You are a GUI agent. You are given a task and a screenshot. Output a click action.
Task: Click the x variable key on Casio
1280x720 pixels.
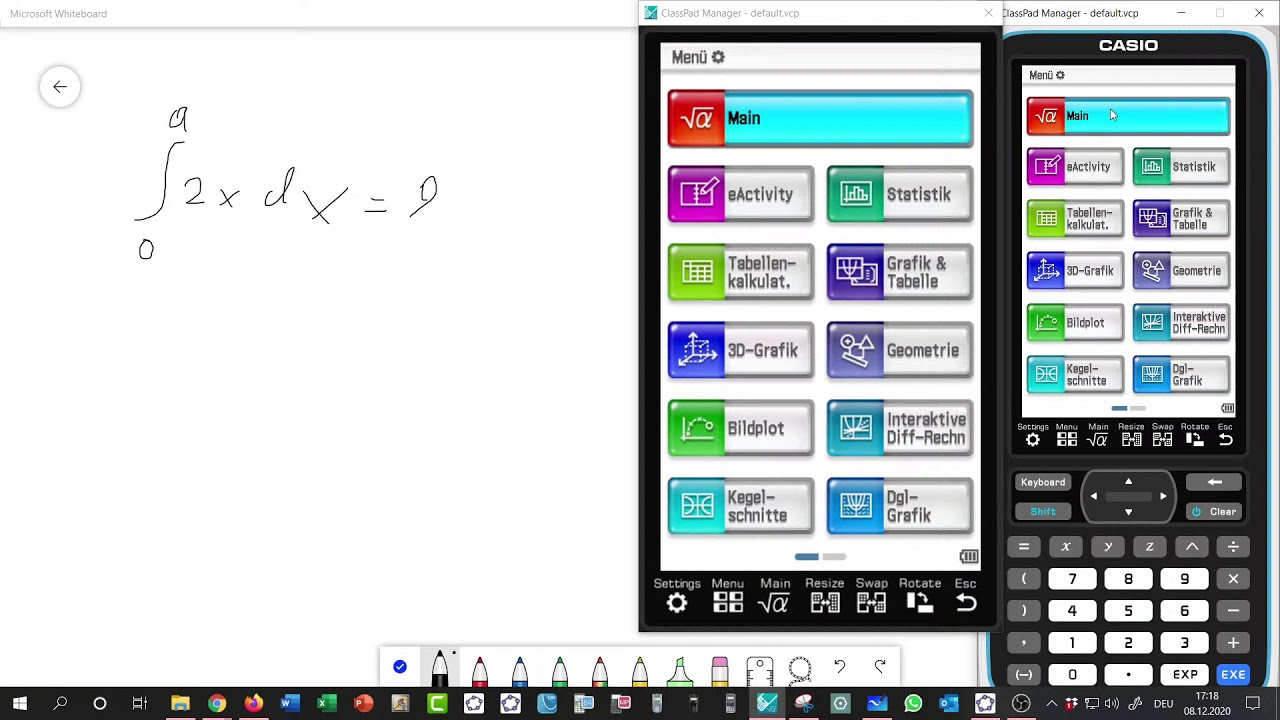pyautogui.click(x=1066, y=547)
